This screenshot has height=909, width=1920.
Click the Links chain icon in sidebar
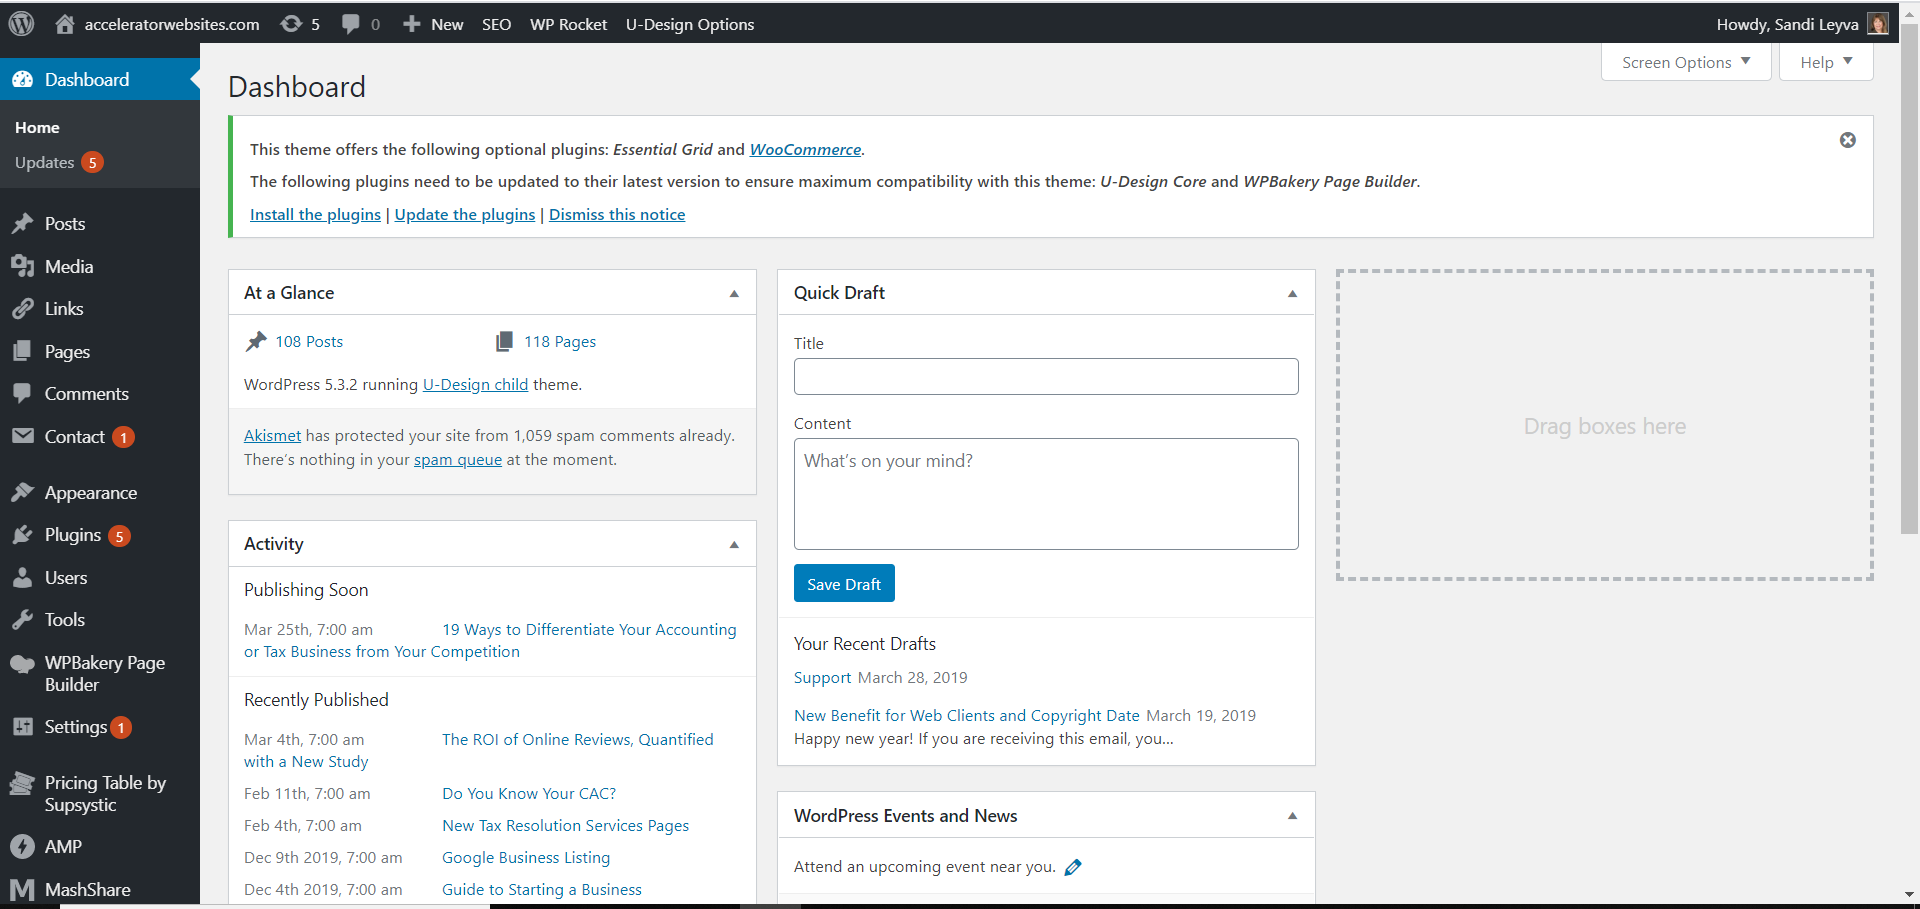23,309
